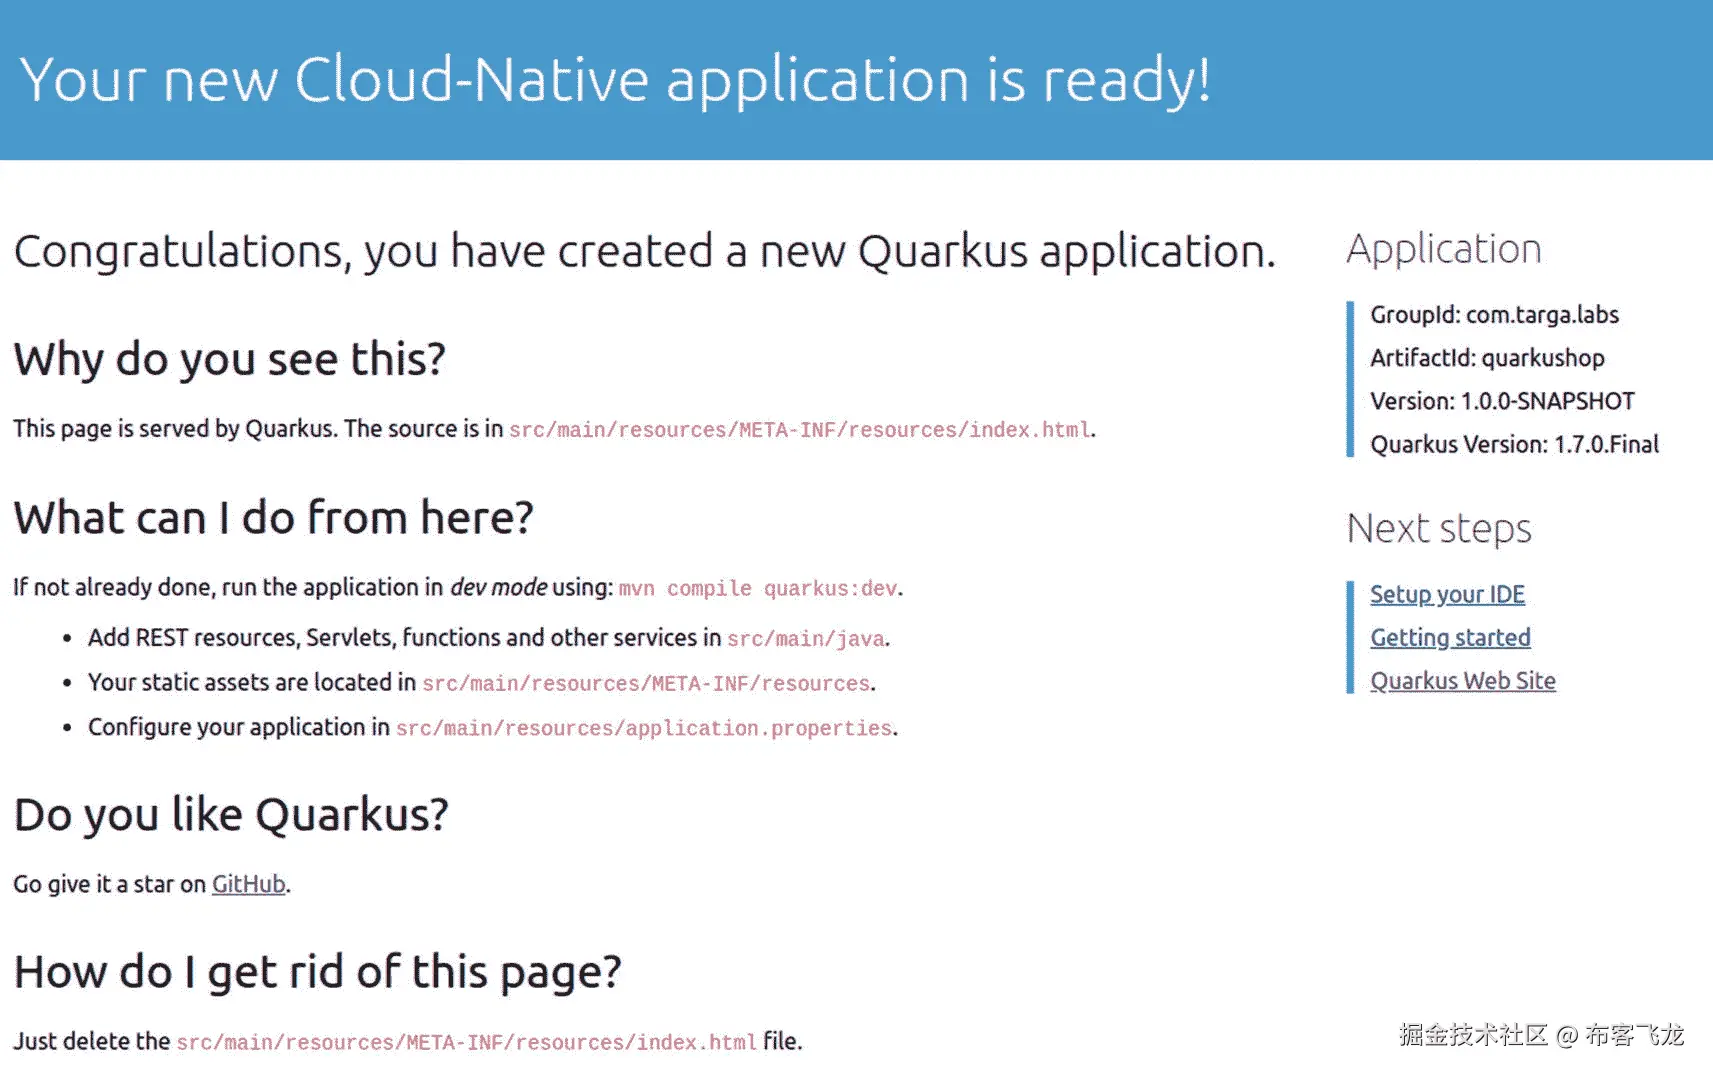Select the 'Why do you see this?' heading
The image size is (1713, 1077).
(230, 359)
